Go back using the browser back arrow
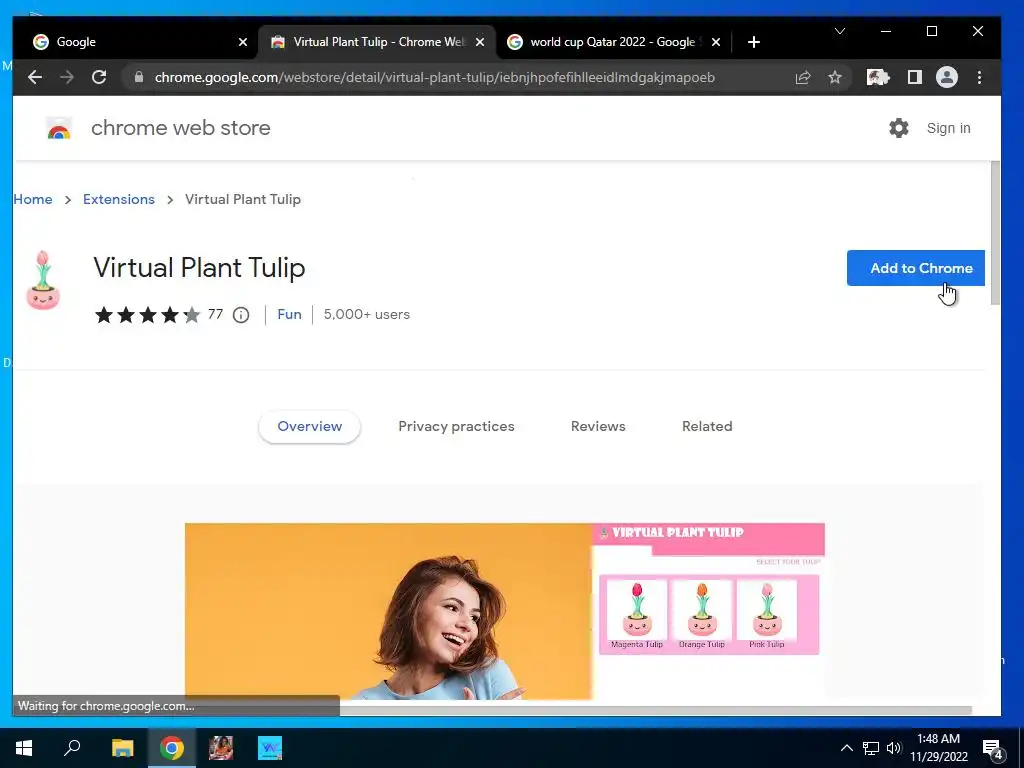 [35, 77]
